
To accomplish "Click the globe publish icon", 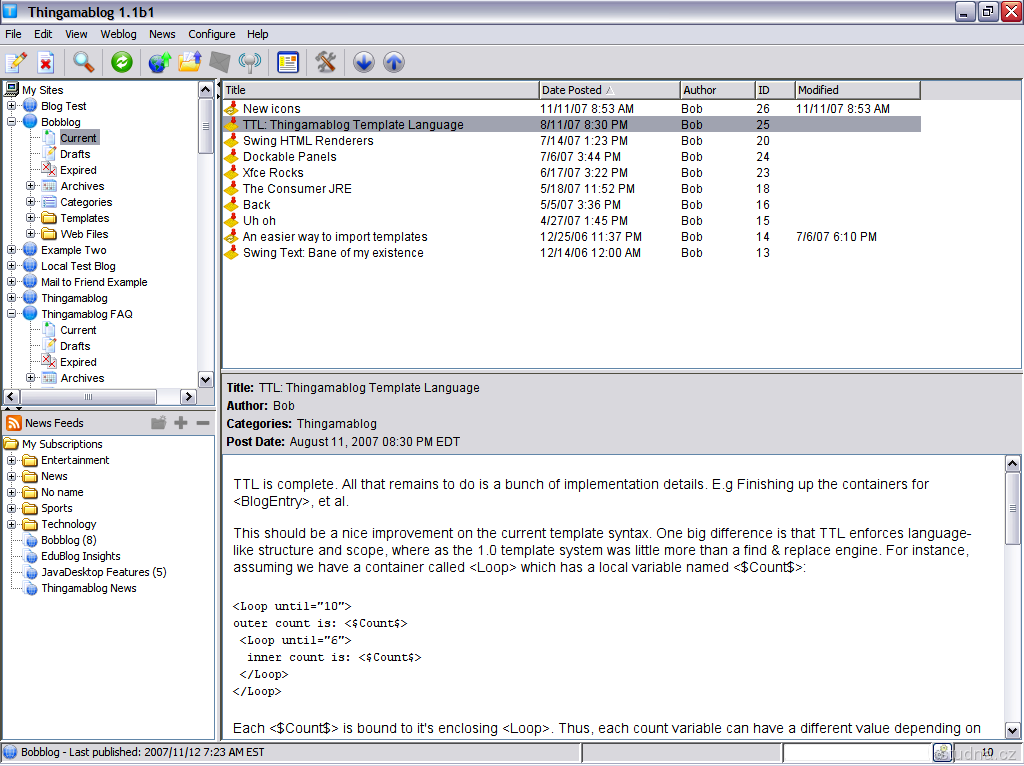I will (x=159, y=62).
